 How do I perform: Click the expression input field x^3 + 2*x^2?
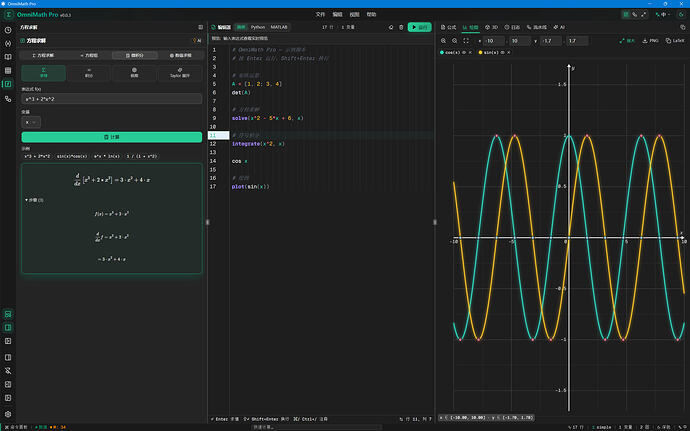pos(112,99)
